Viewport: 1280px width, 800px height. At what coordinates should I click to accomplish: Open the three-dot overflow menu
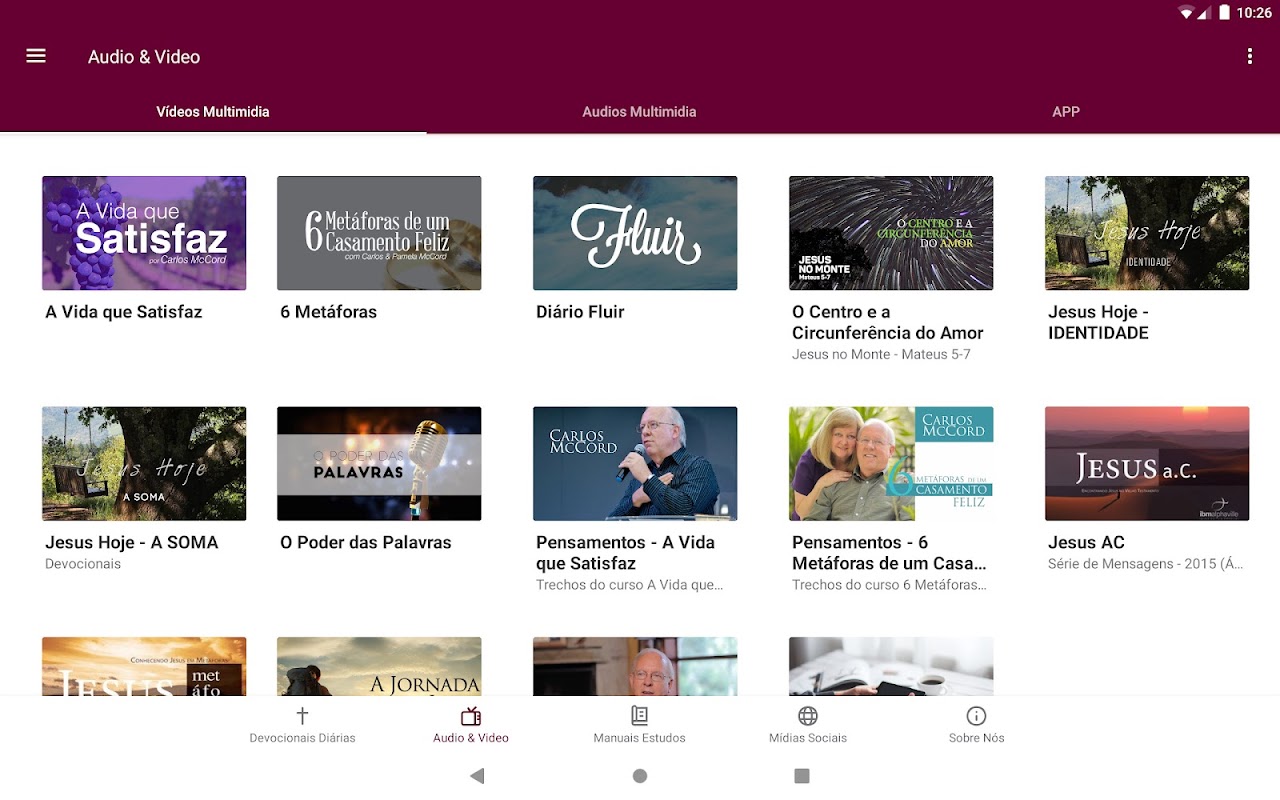(1249, 56)
